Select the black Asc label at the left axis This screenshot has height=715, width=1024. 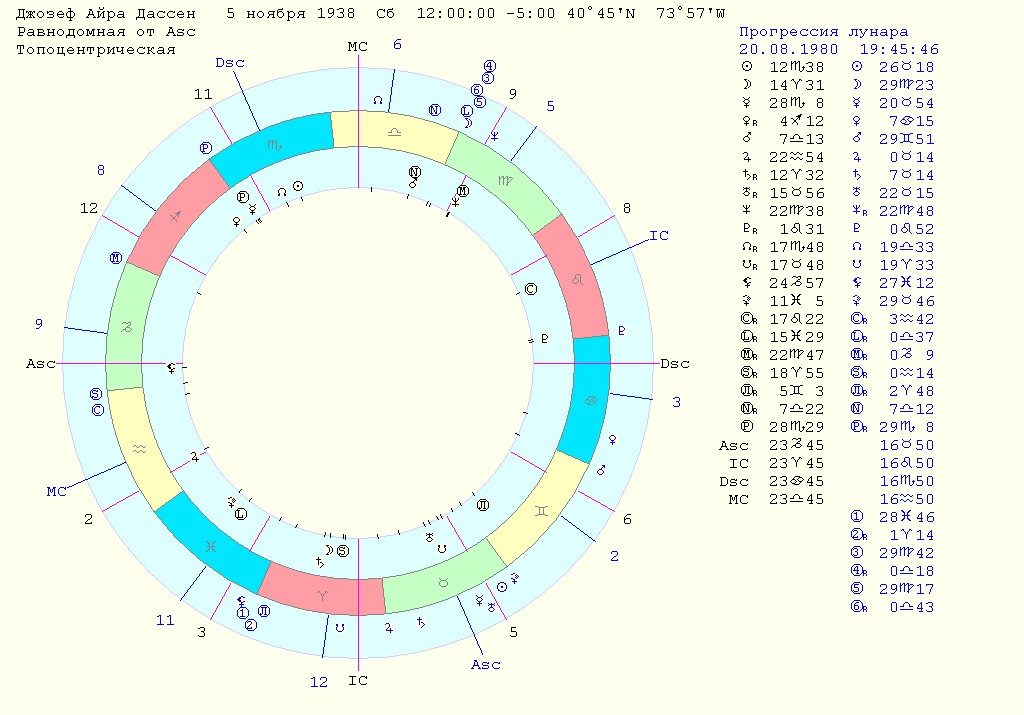click(40, 364)
